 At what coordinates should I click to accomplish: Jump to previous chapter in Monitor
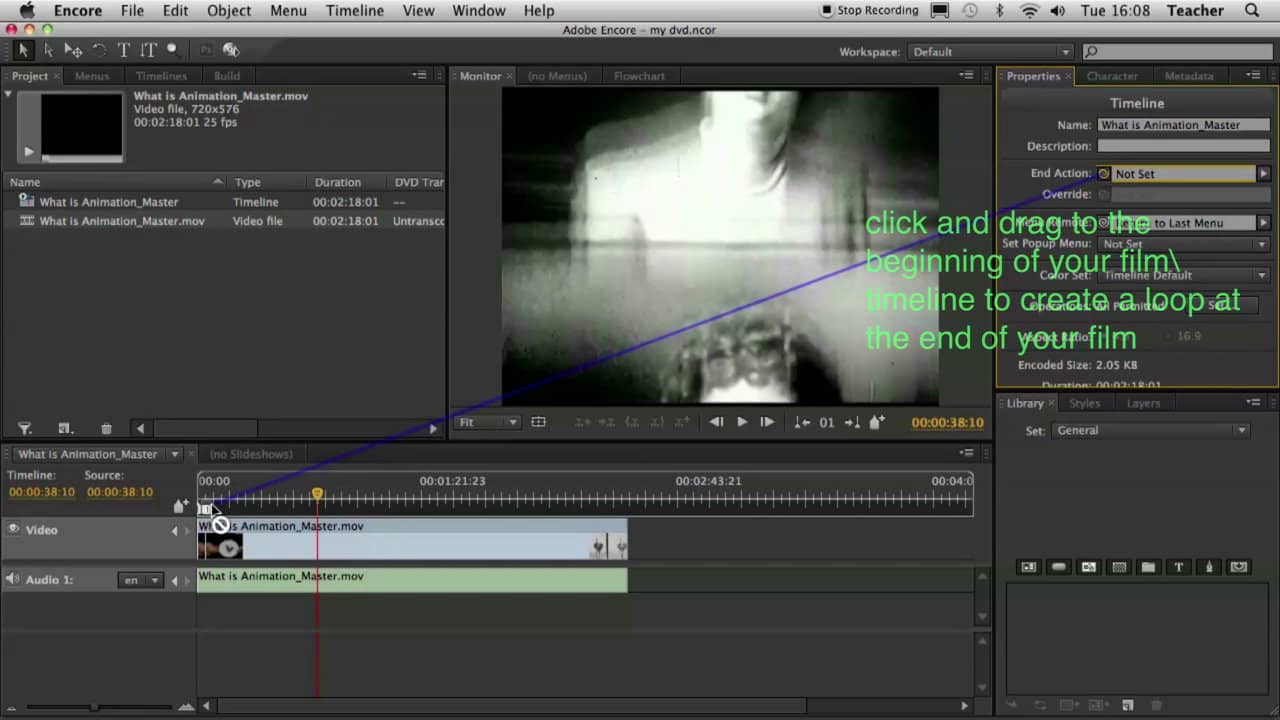(802, 422)
